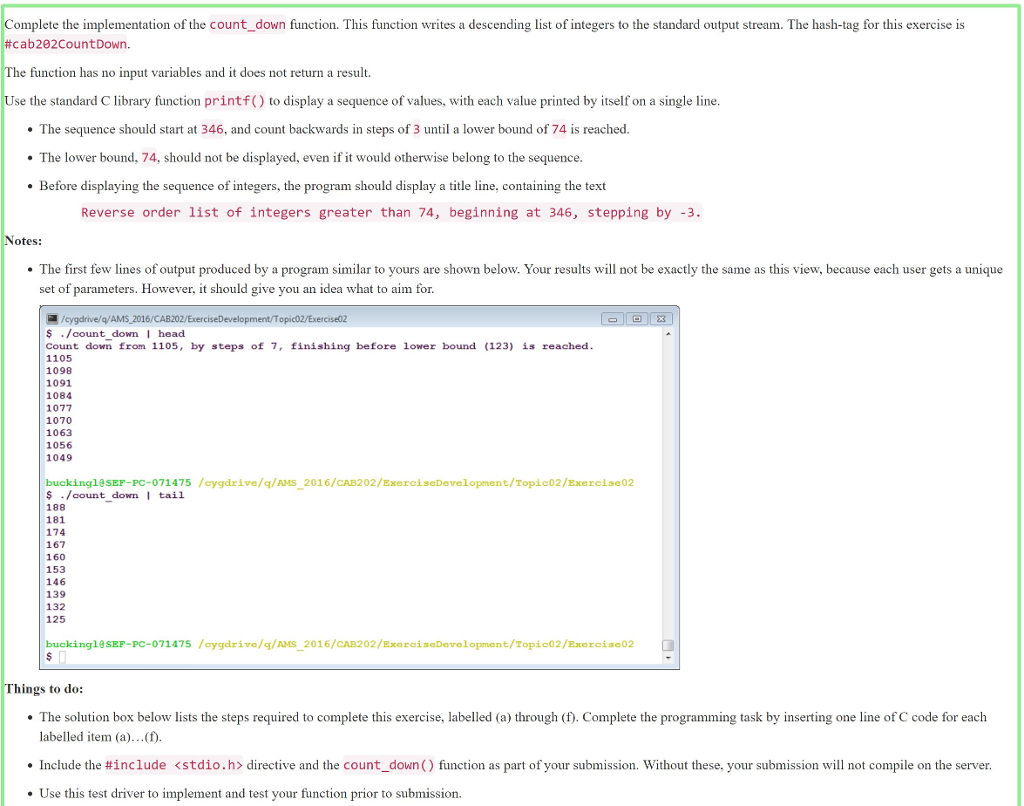Click the printf() highlighted code reference

coord(234,100)
